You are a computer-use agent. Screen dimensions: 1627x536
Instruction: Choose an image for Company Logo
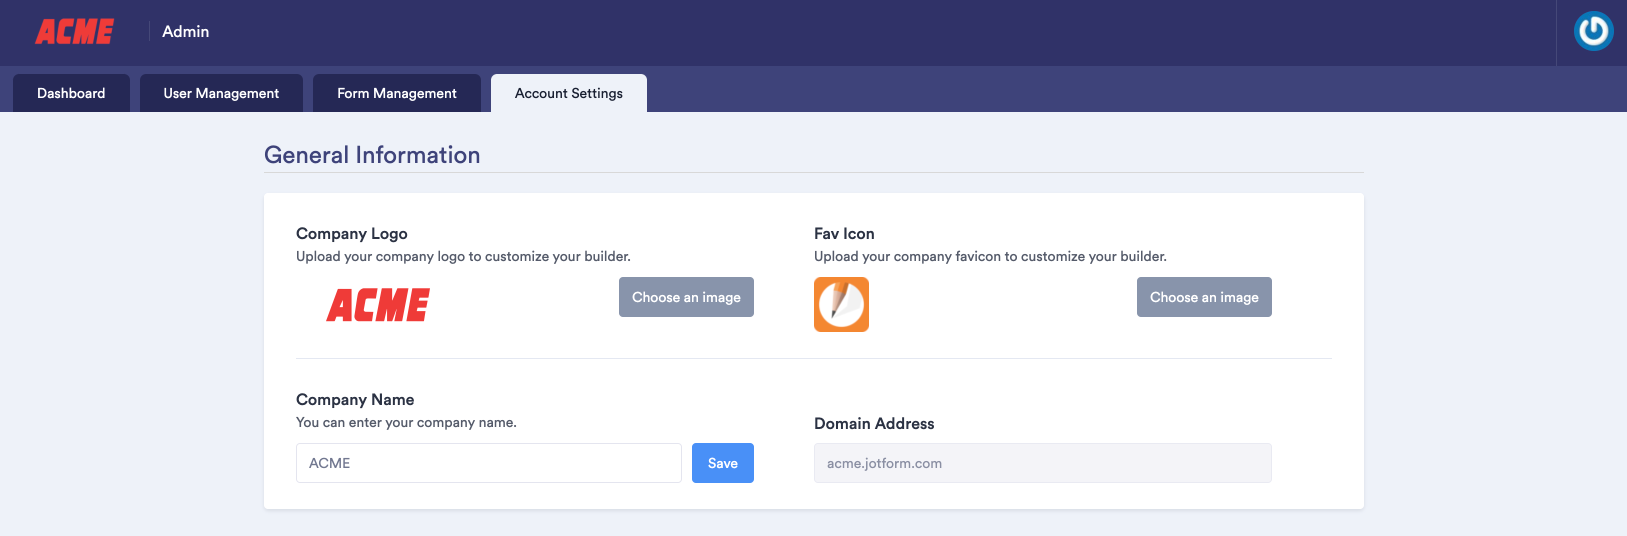tap(686, 297)
